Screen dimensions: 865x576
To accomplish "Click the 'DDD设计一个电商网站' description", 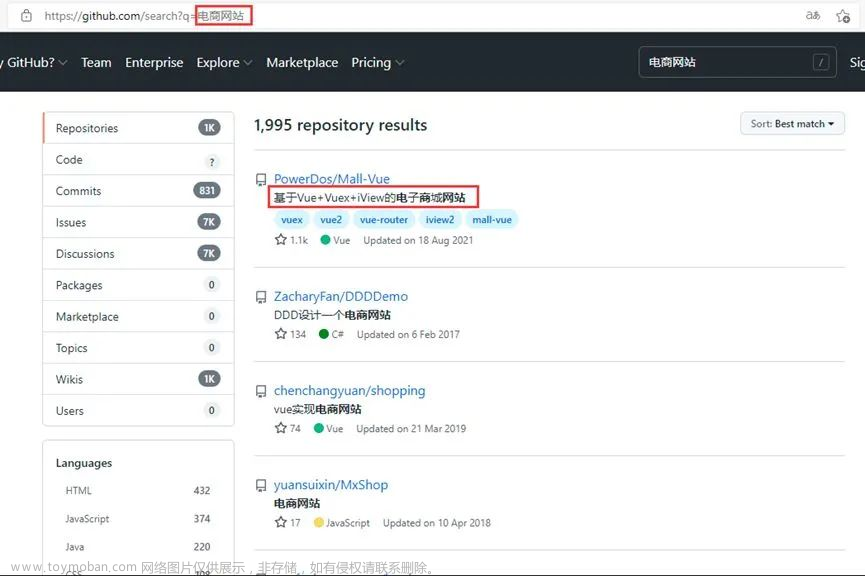I will click(x=332, y=315).
